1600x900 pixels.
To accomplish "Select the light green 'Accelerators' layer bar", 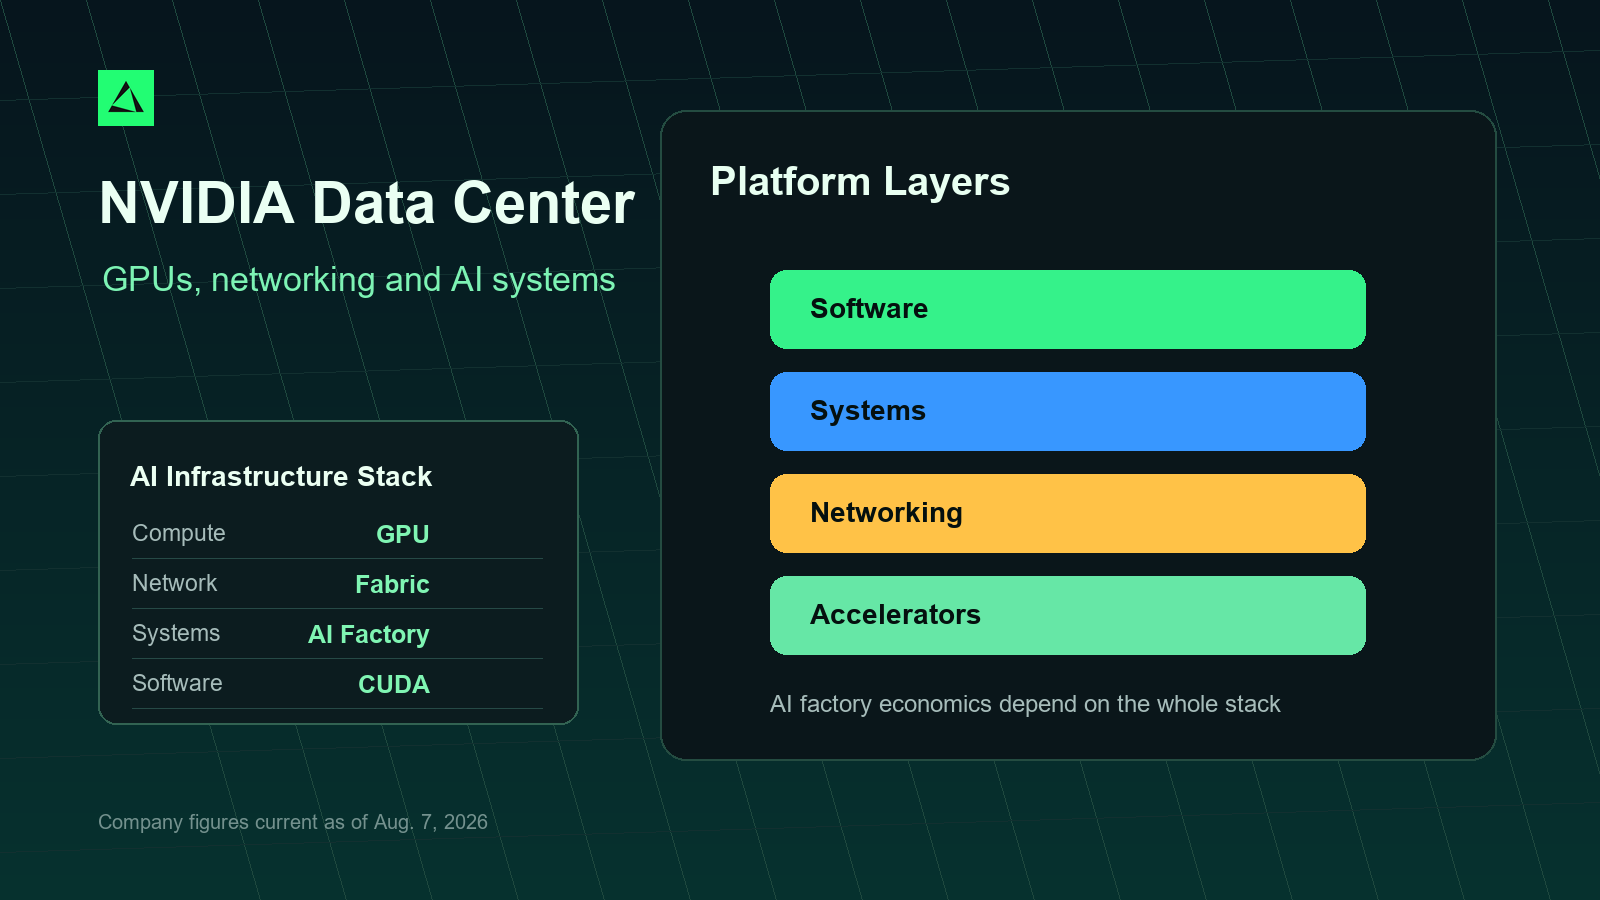I will pos(1068,615).
